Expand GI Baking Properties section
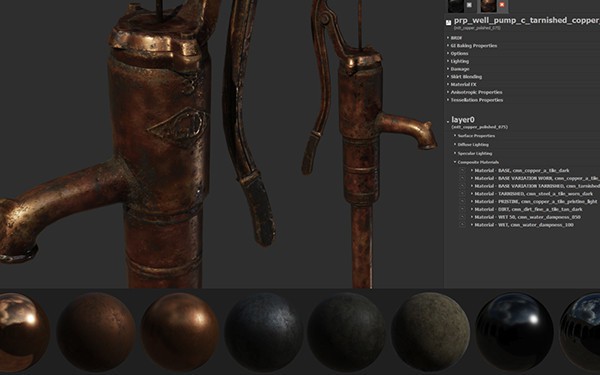 (472, 46)
